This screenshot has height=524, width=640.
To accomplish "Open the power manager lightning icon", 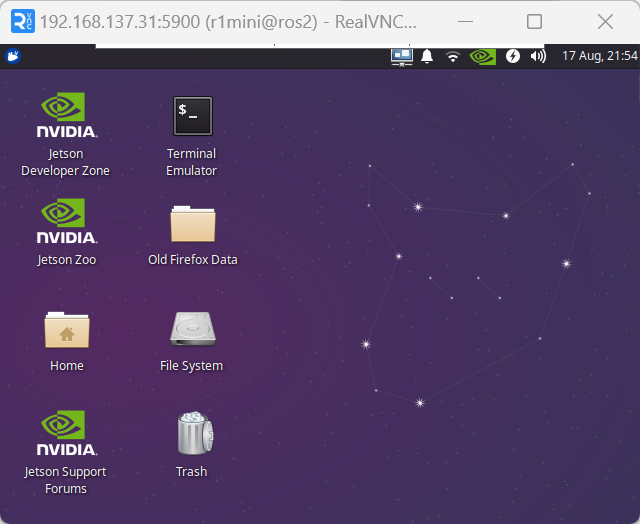I will (x=513, y=56).
